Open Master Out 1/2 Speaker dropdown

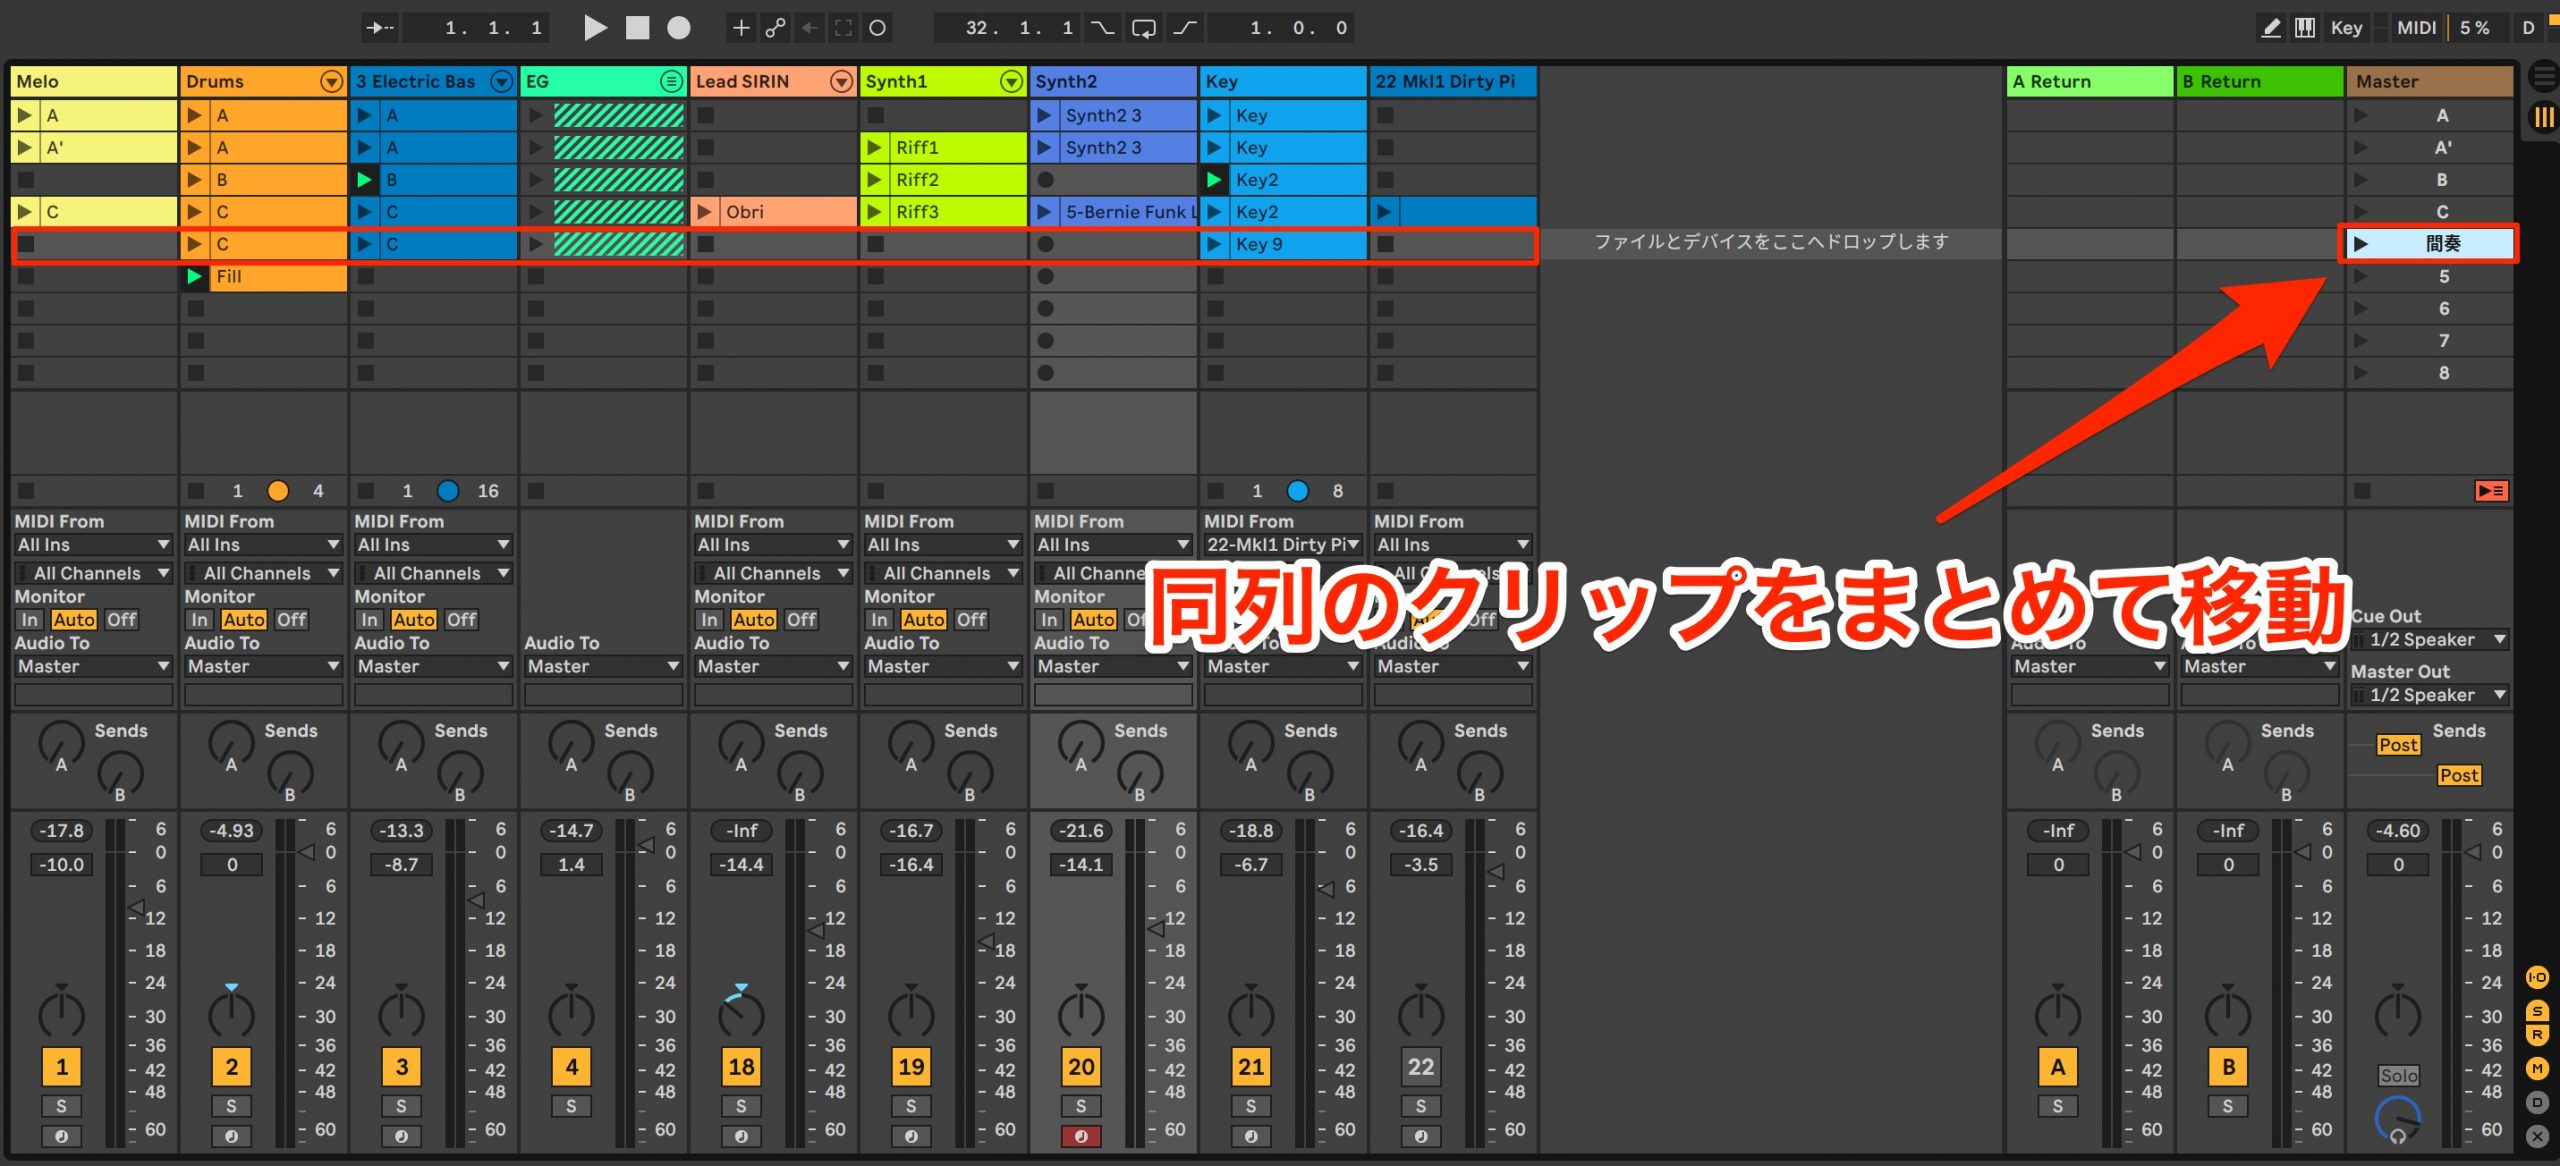pos(2429,695)
